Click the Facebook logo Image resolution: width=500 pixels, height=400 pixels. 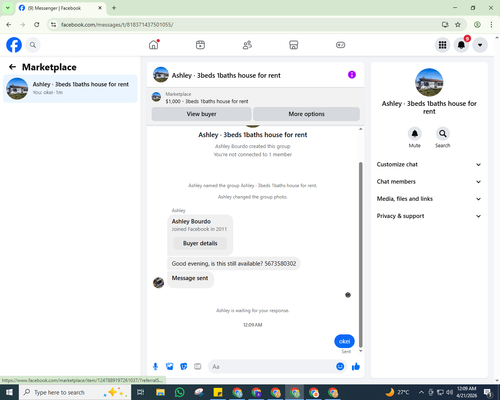pyautogui.click(x=14, y=45)
